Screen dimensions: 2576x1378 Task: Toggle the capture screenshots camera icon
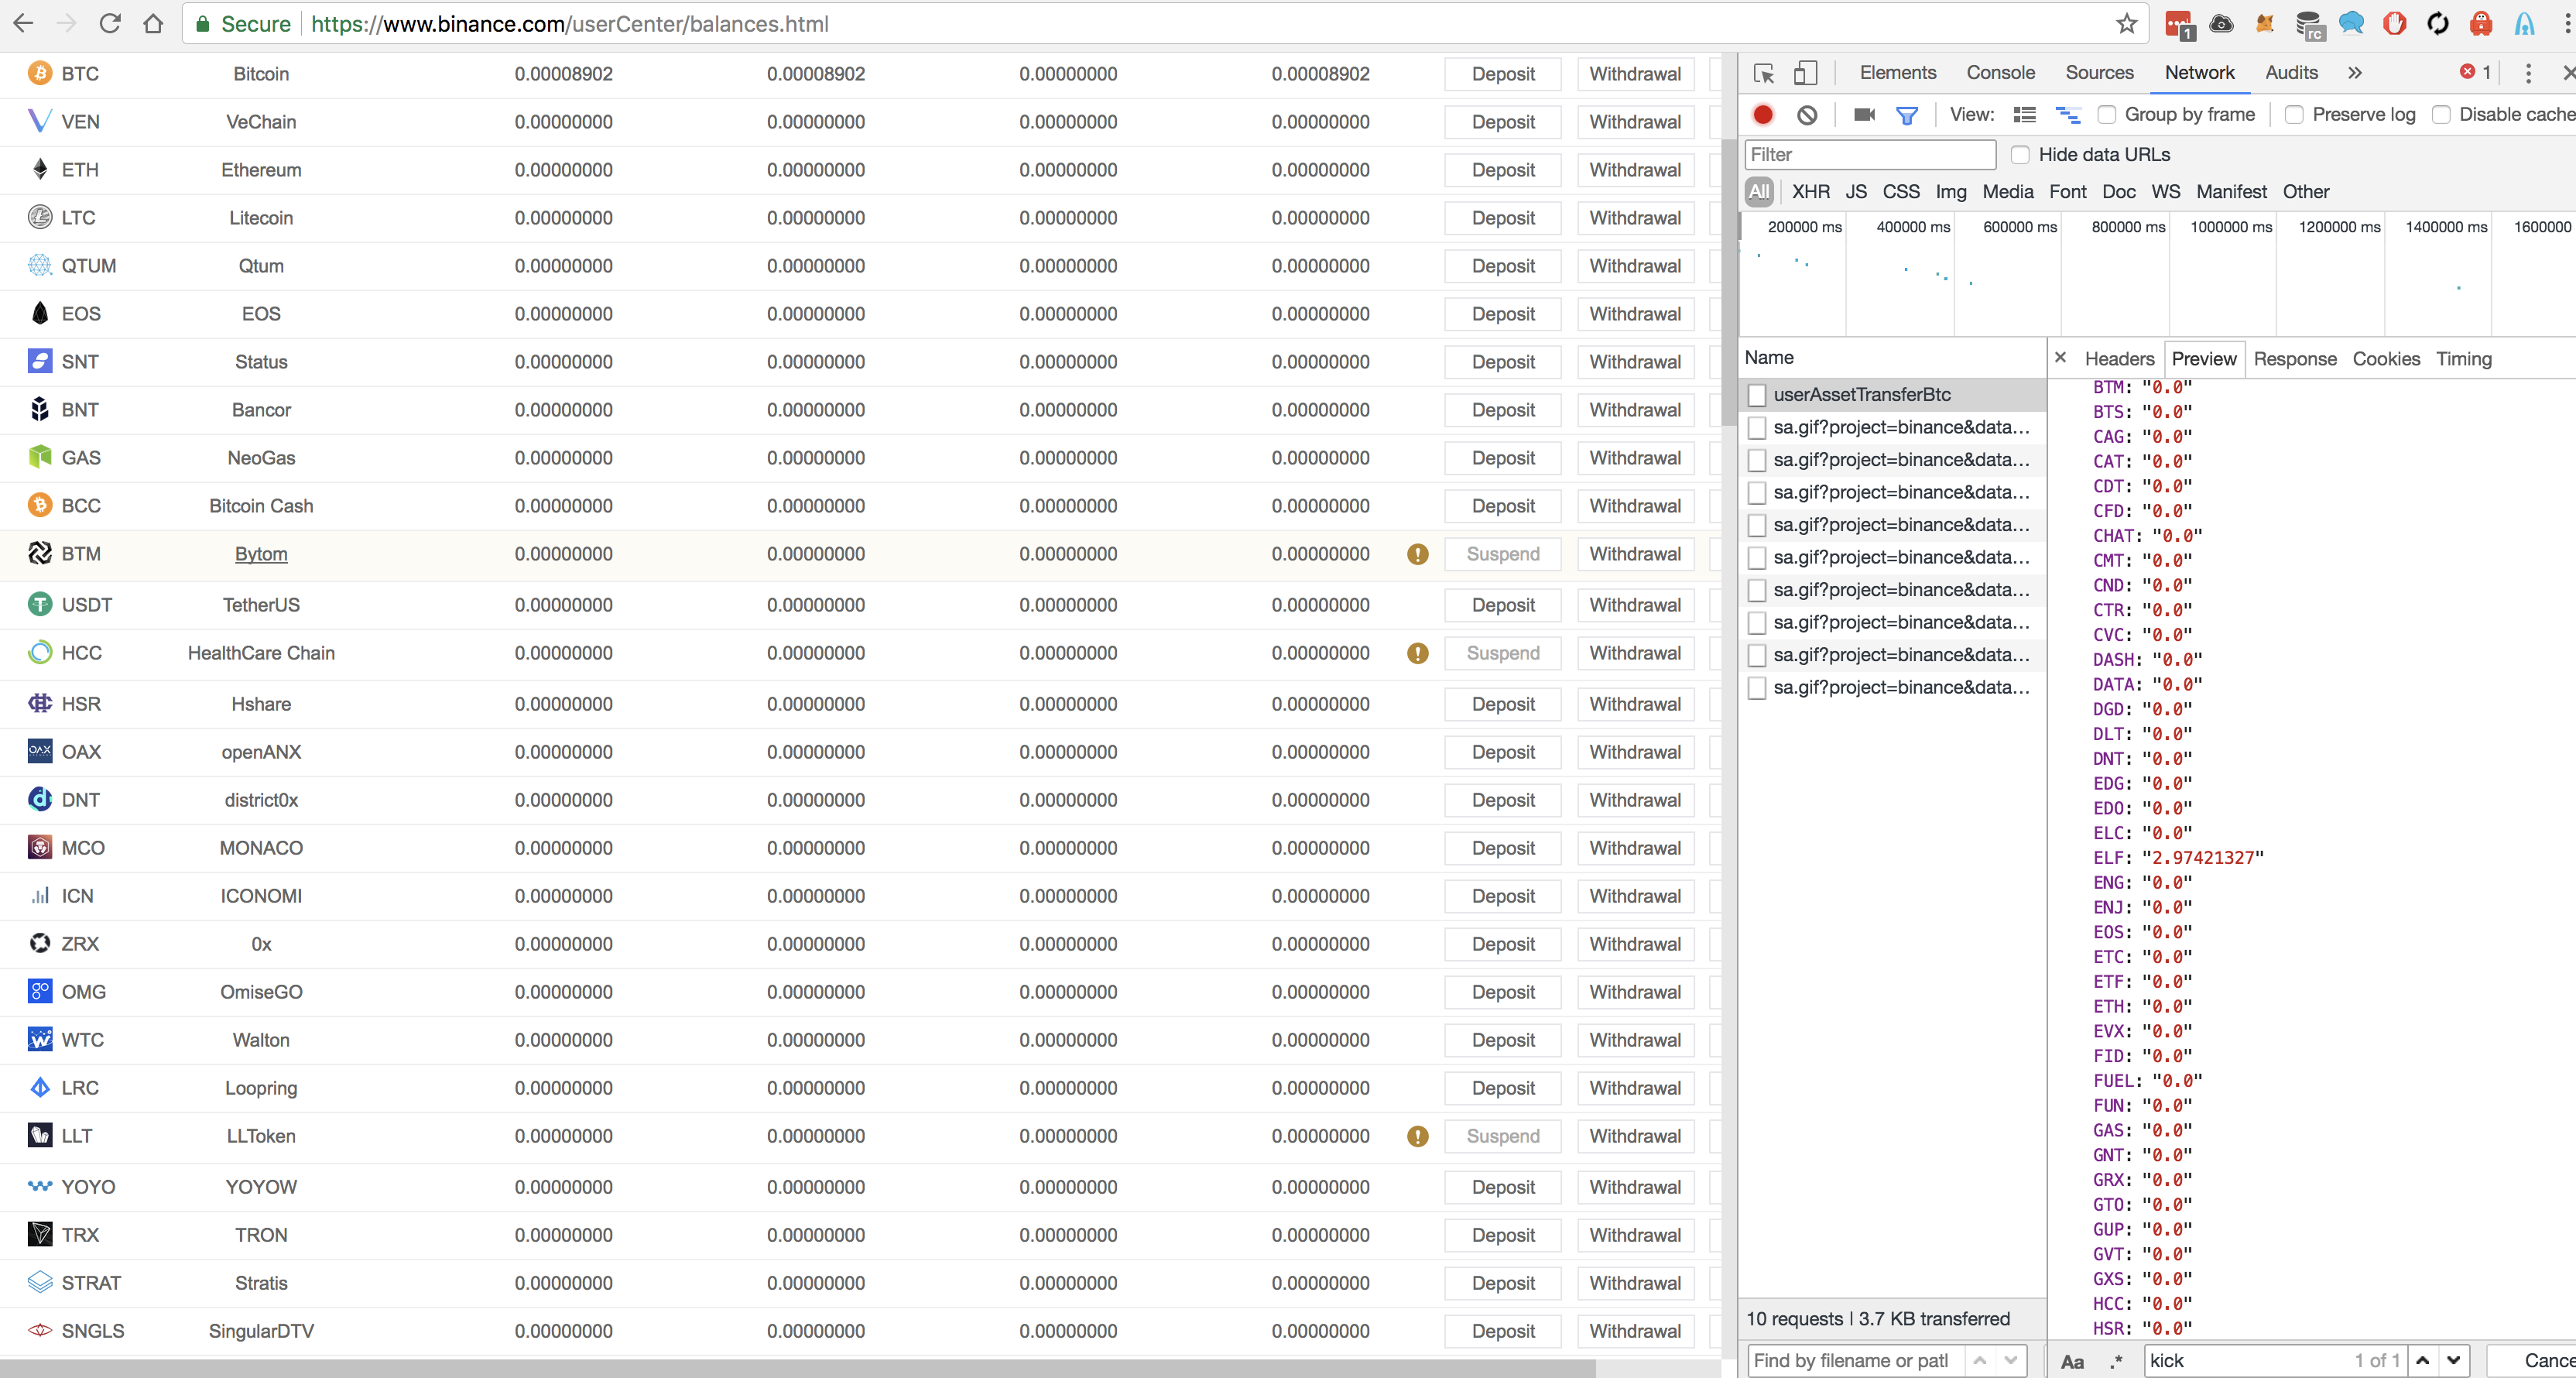pyautogui.click(x=1864, y=115)
